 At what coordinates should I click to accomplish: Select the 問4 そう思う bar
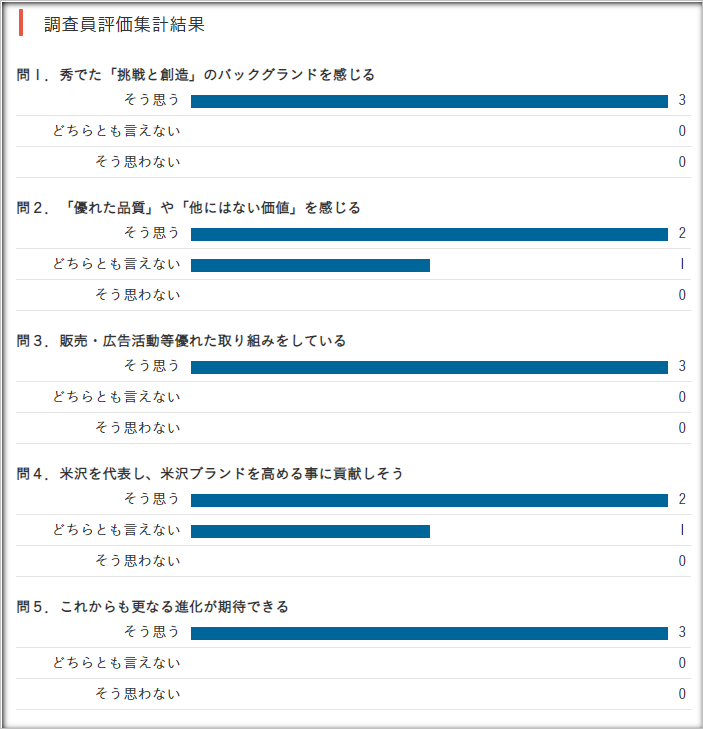(x=429, y=500)
